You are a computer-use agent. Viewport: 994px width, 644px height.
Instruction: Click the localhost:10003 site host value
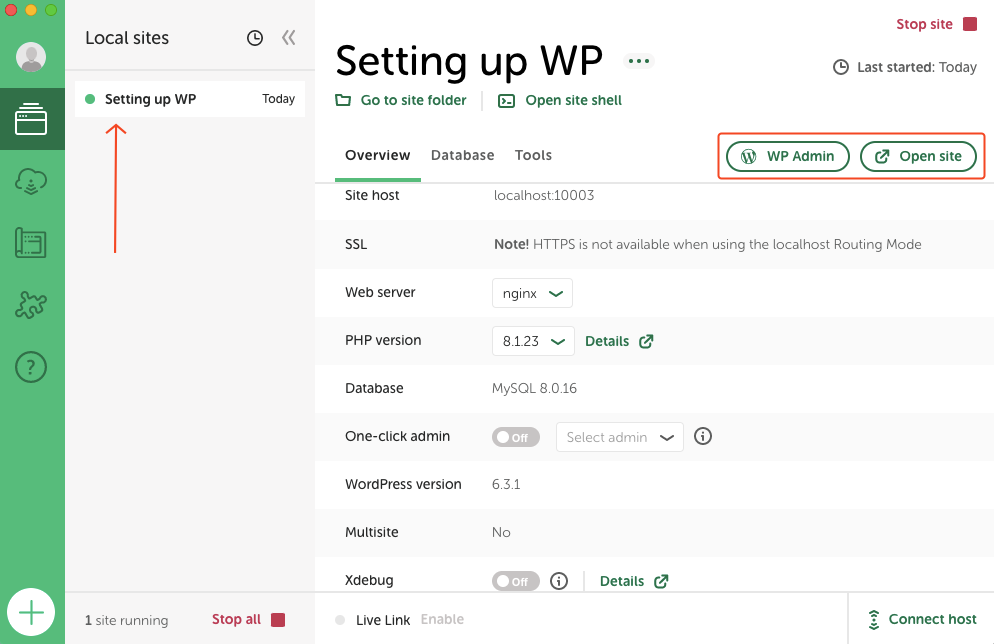click(x=544, y=195)
